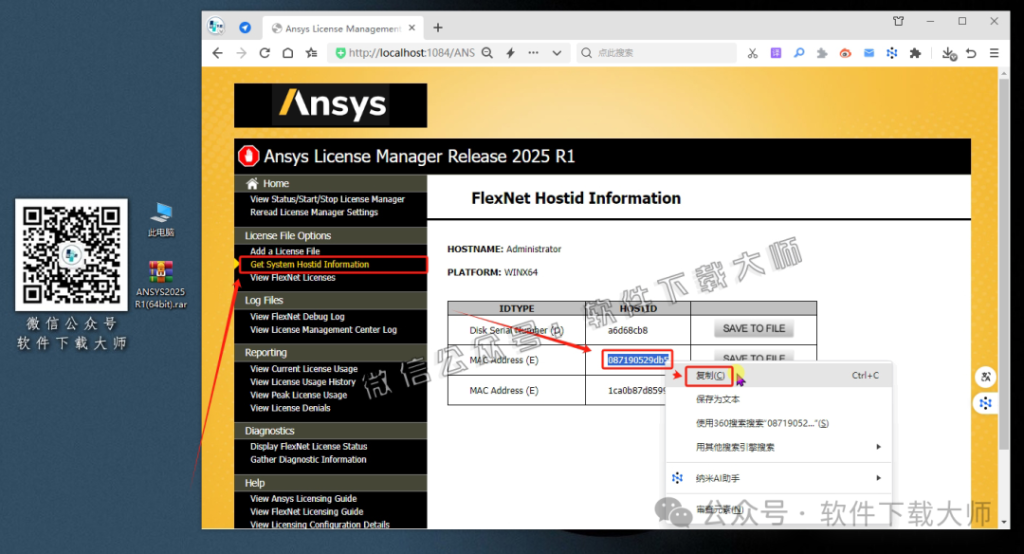Click the search box in browser toolbar
The width and height of the screenshot is (1024, 554).
click(x=656, y=53)
